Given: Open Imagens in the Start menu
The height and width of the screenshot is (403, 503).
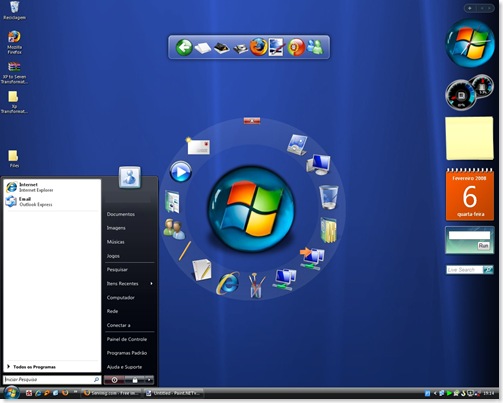Looking at the screenshot, I should (x=116, y=228).
